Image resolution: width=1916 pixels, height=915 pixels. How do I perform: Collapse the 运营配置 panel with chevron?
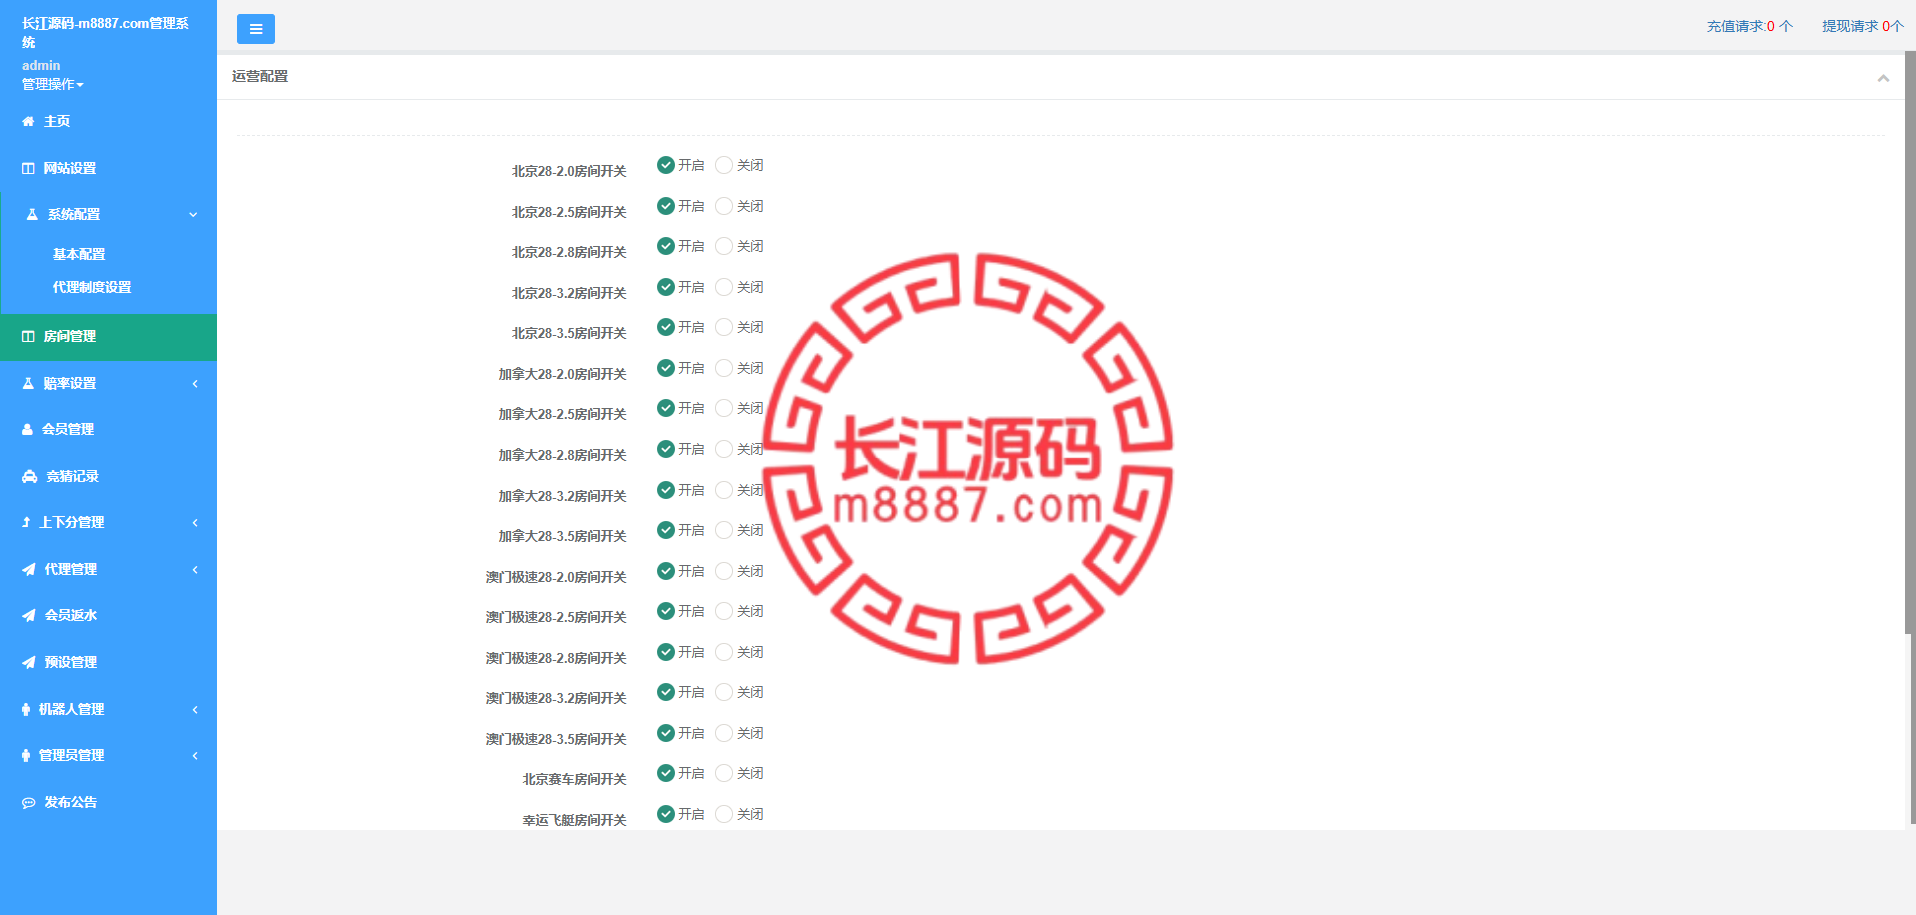(x=1883, y=77)
